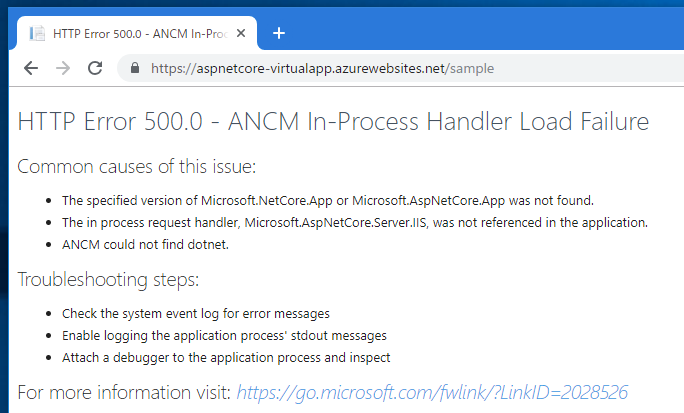
Task: Click the forward navigation arrow
Action: (63, 68)
